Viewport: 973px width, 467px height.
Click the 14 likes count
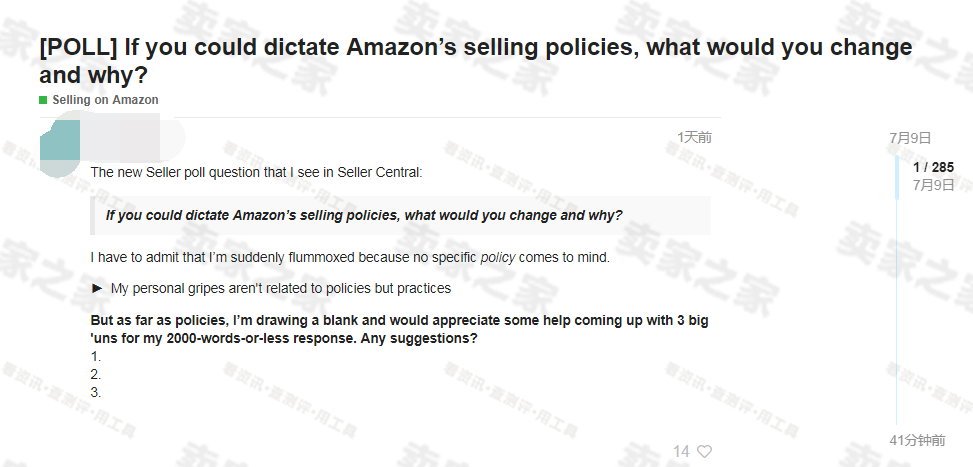(x=681, y=451)
